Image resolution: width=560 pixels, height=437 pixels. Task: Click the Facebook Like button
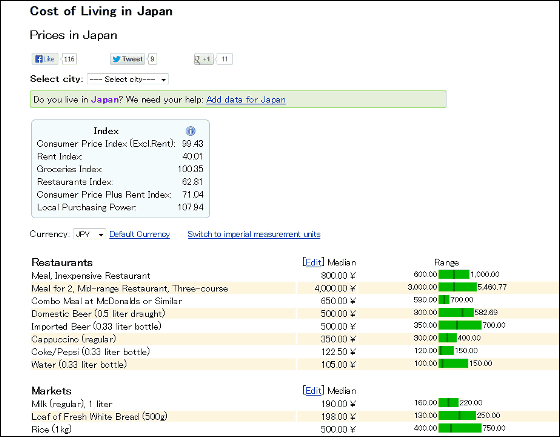(45, 59)
